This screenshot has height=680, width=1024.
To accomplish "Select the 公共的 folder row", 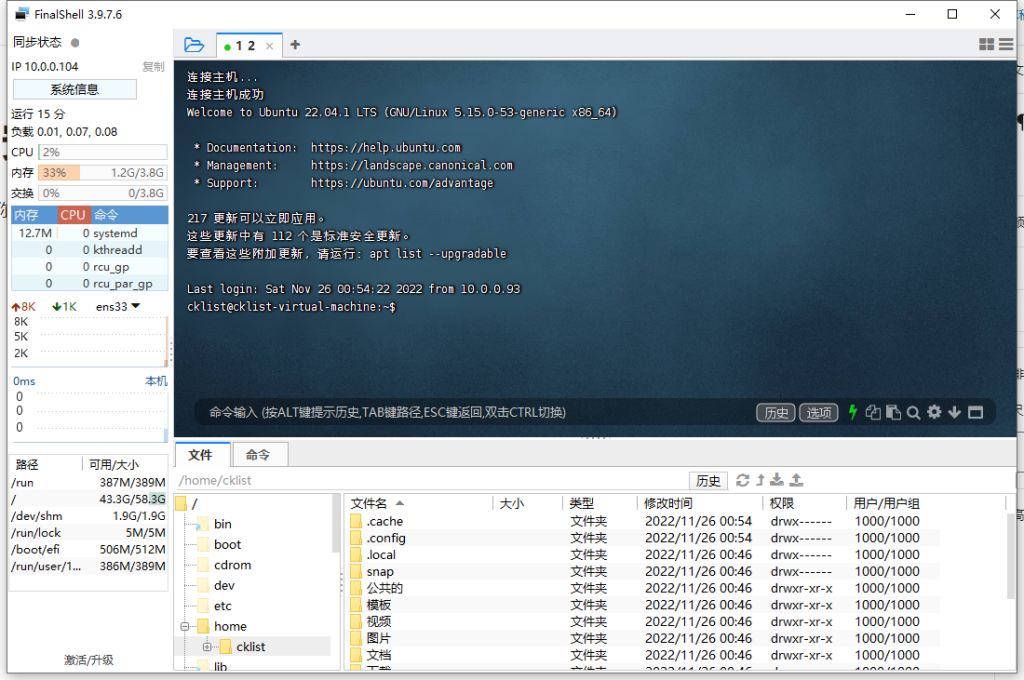I will 644,588.
